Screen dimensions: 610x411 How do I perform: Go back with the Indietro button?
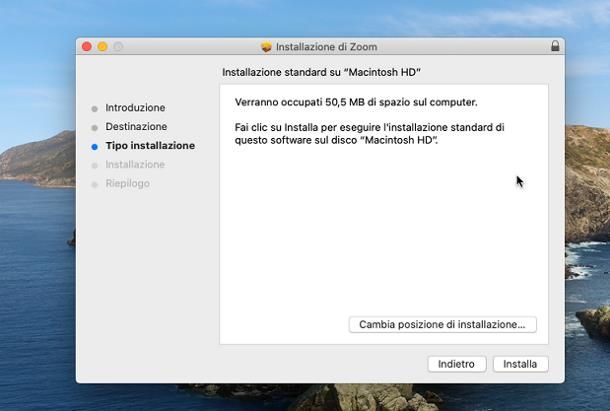click(x=457, y=364)
